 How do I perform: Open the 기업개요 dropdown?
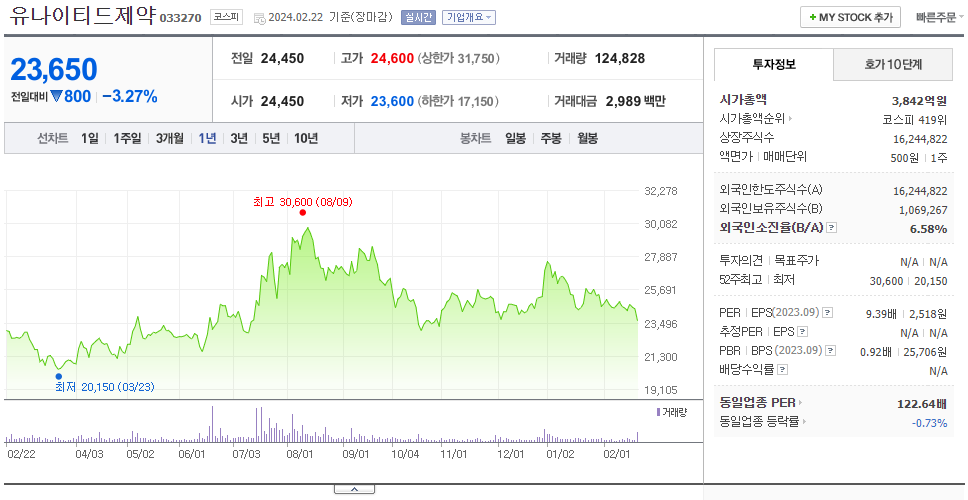pyautogui.click(x=469, y=17)
